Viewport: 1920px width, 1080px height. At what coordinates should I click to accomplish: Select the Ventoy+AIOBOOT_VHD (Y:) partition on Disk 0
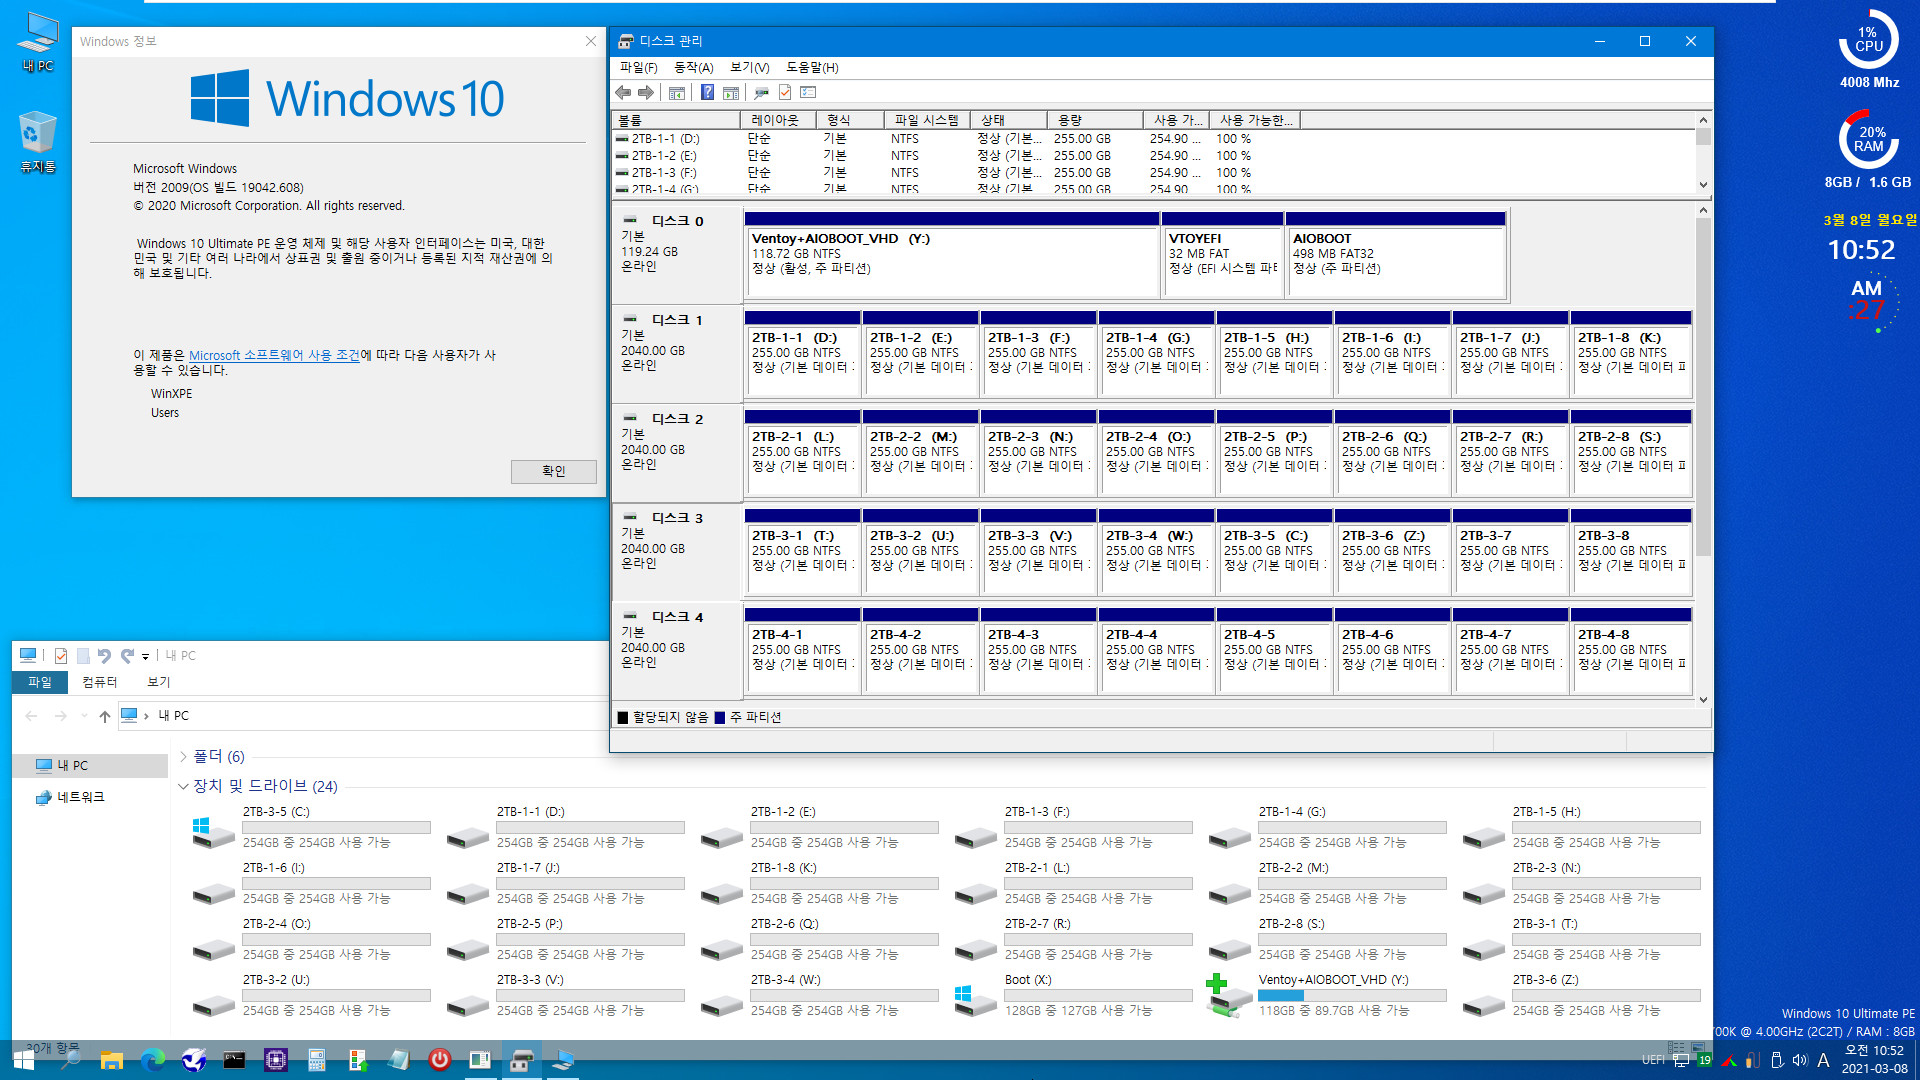(951, 254)
